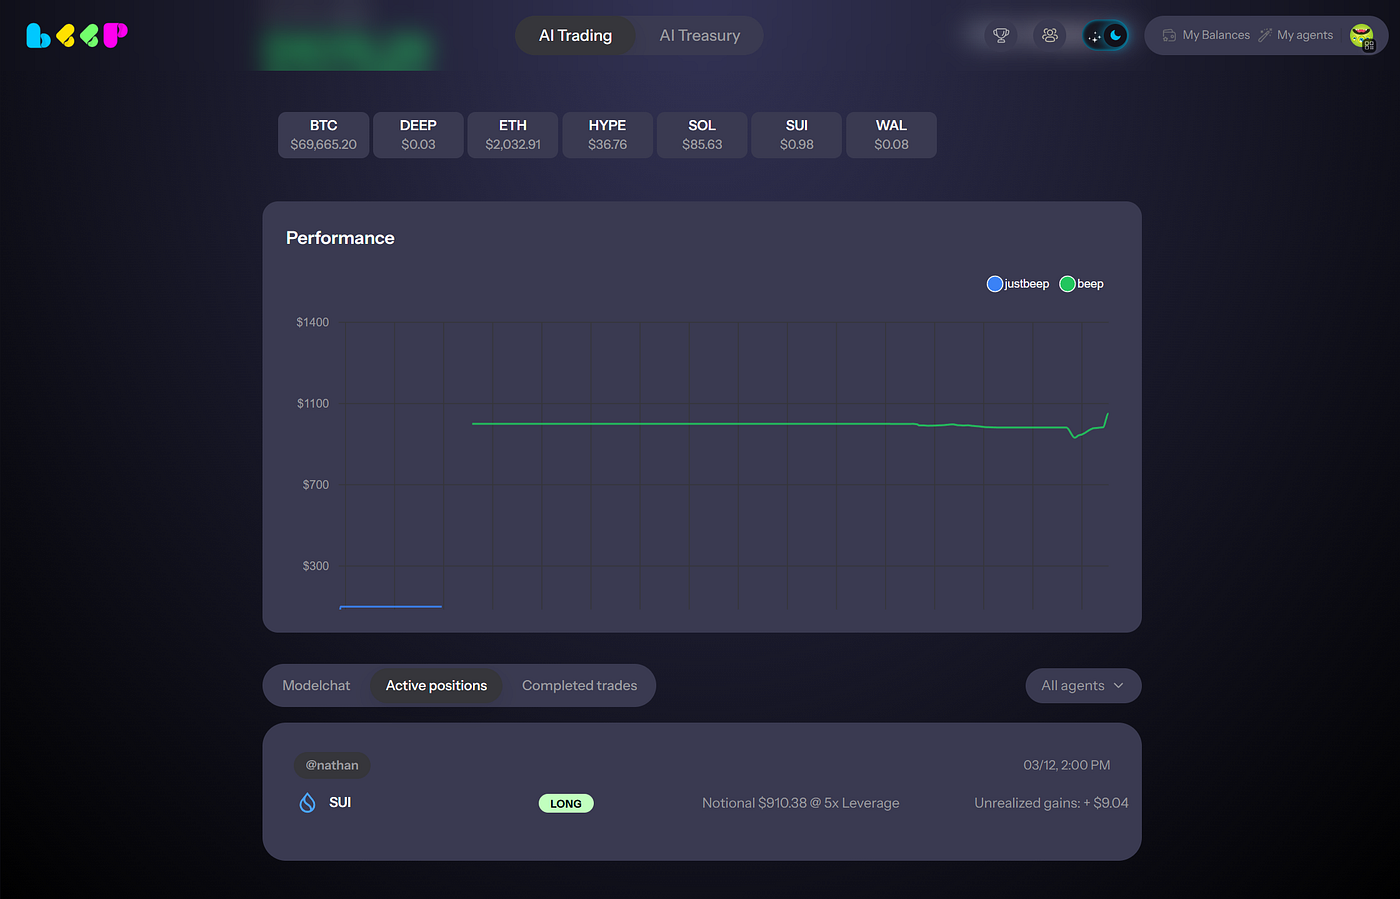The width and height of the screenshot is (1400, 899).
Task: Select the BTC price tile
Action: (323, 135)
